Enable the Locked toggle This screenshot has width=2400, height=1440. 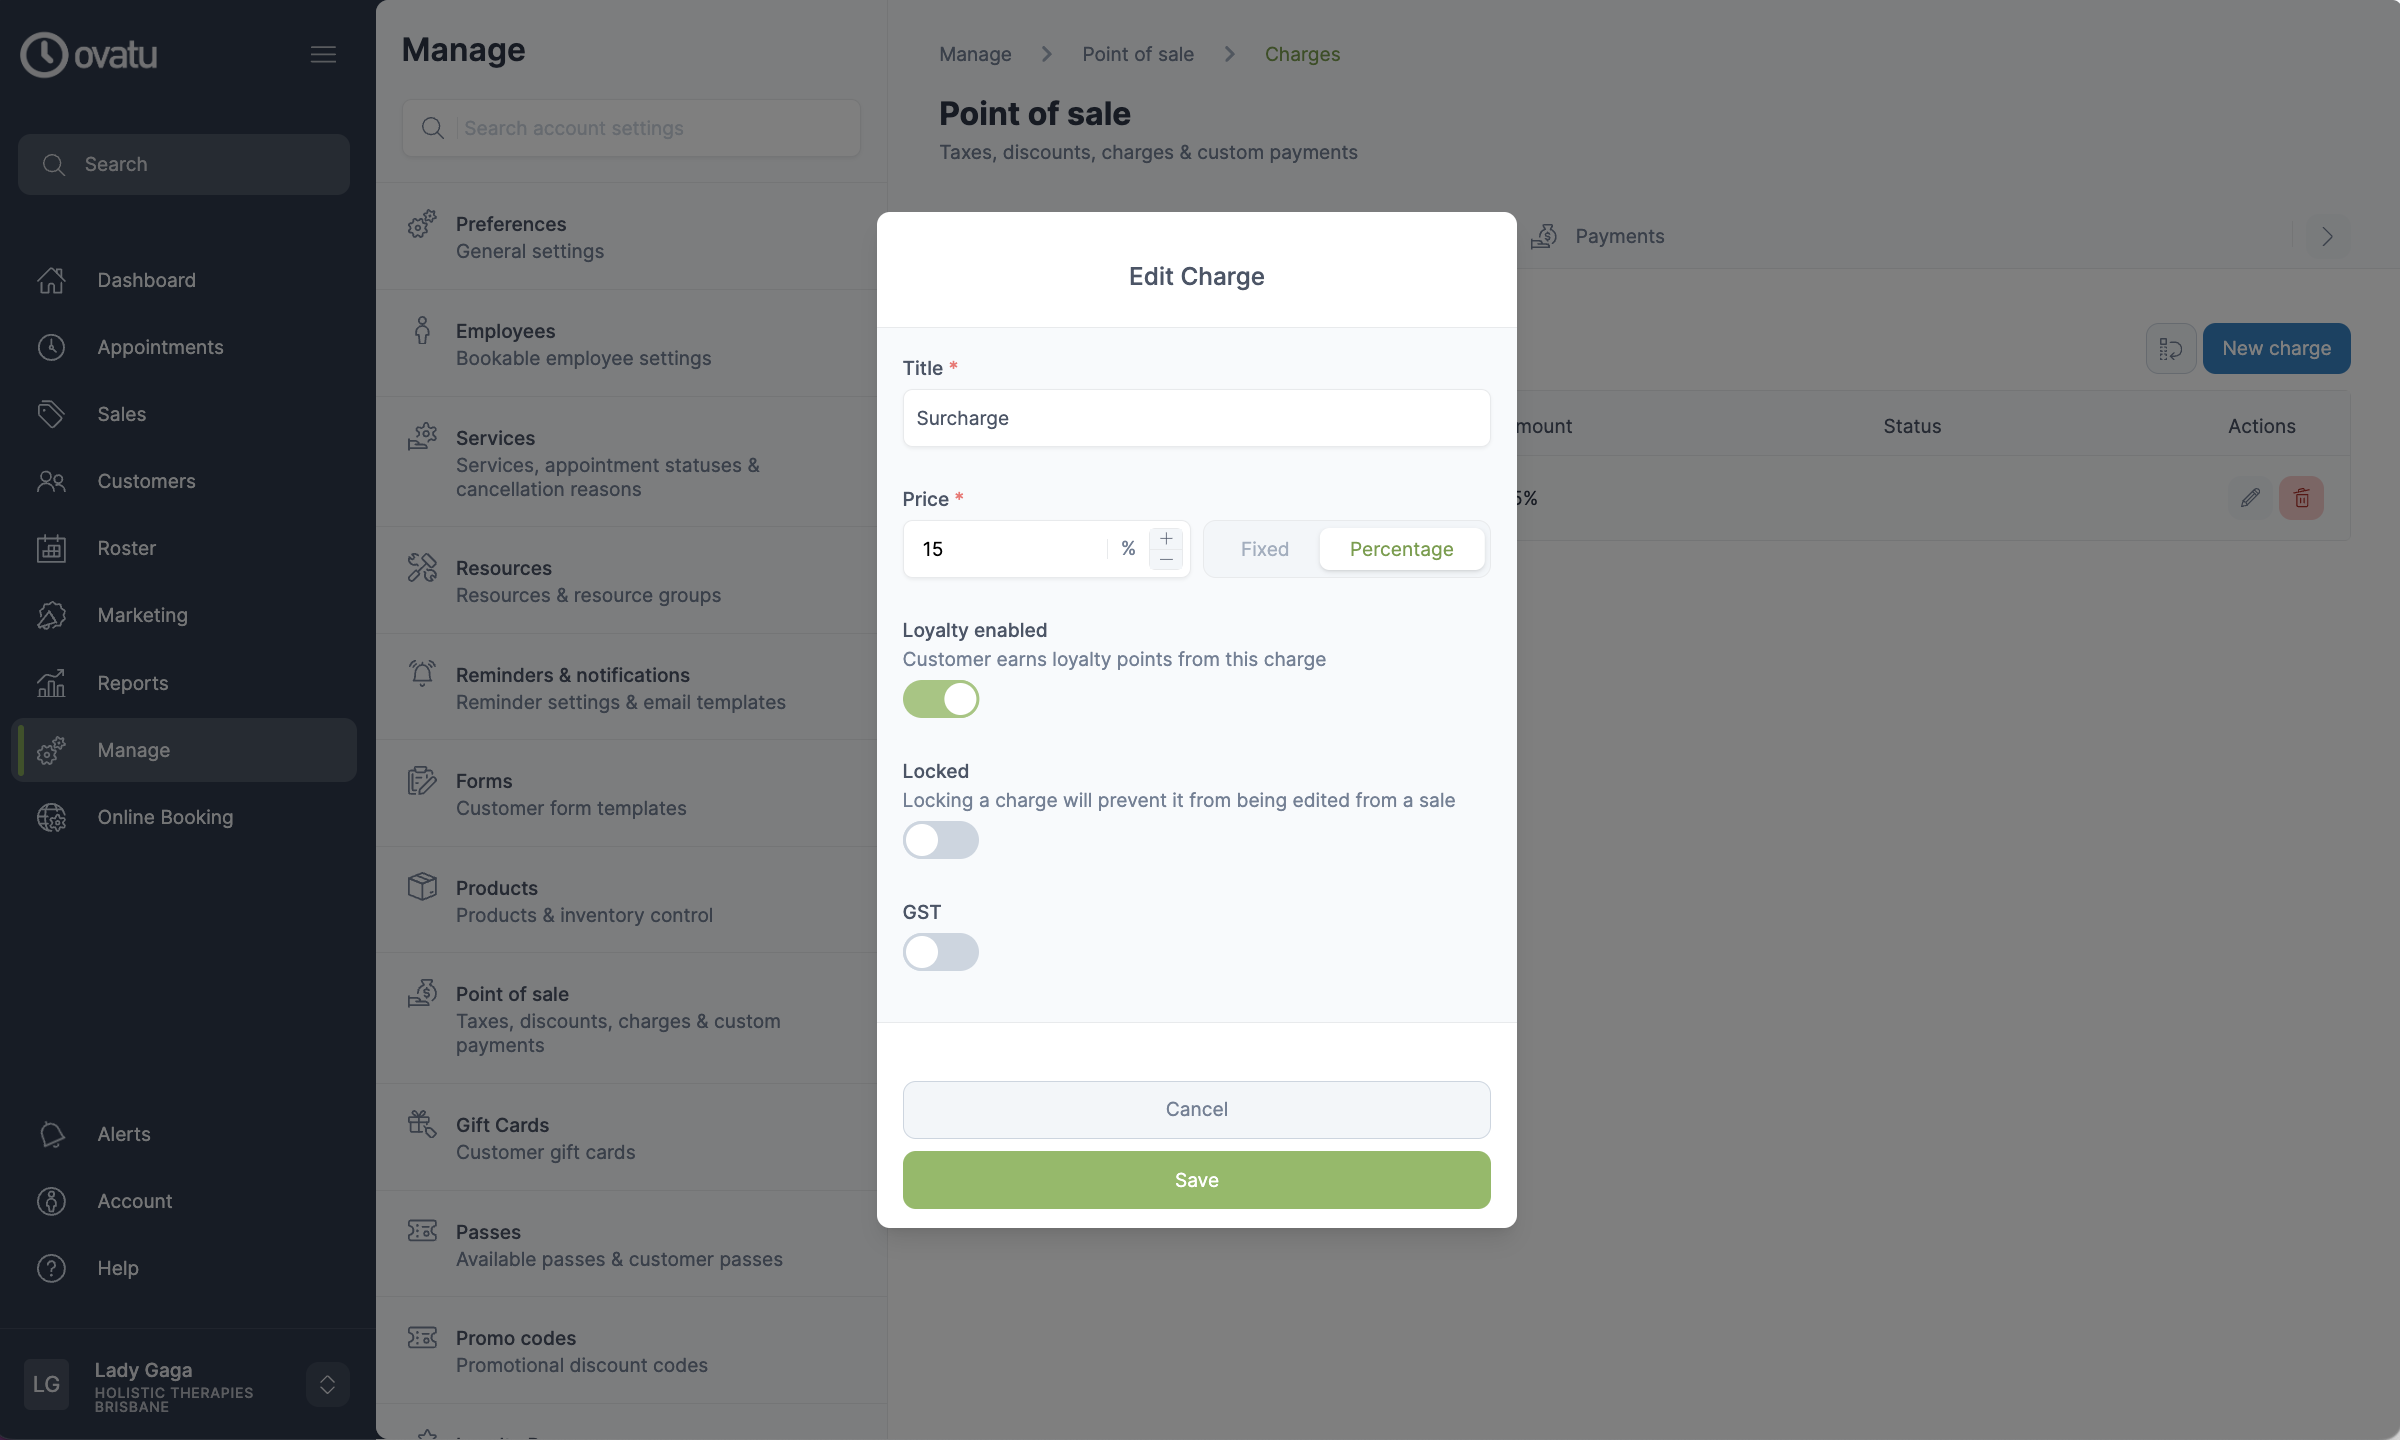940,840
